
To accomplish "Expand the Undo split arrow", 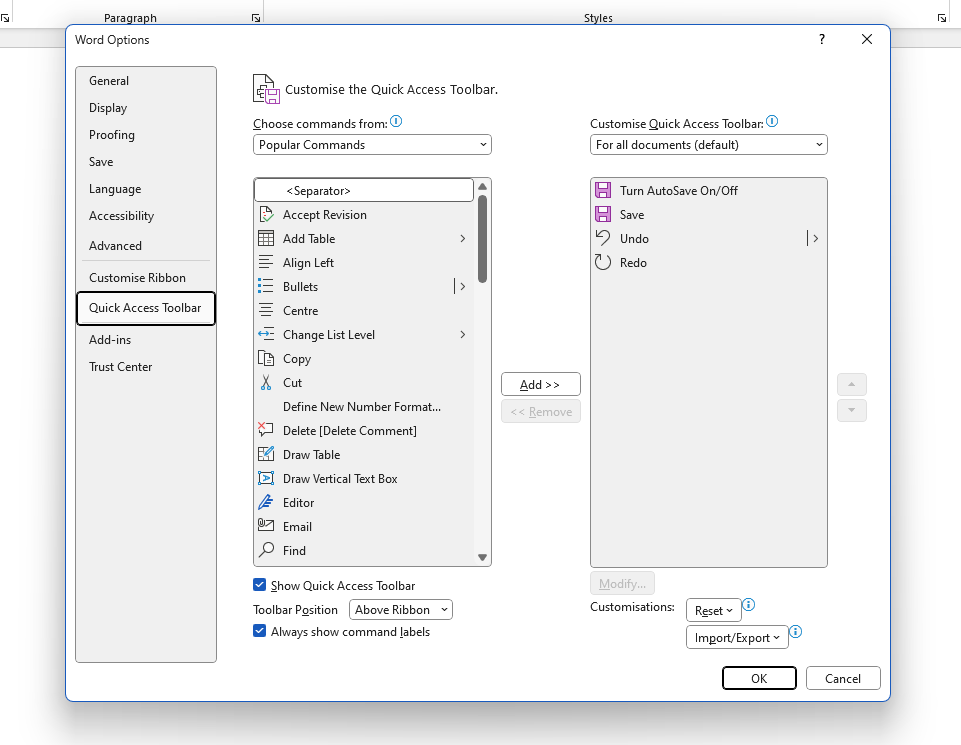I will (815, 238).
